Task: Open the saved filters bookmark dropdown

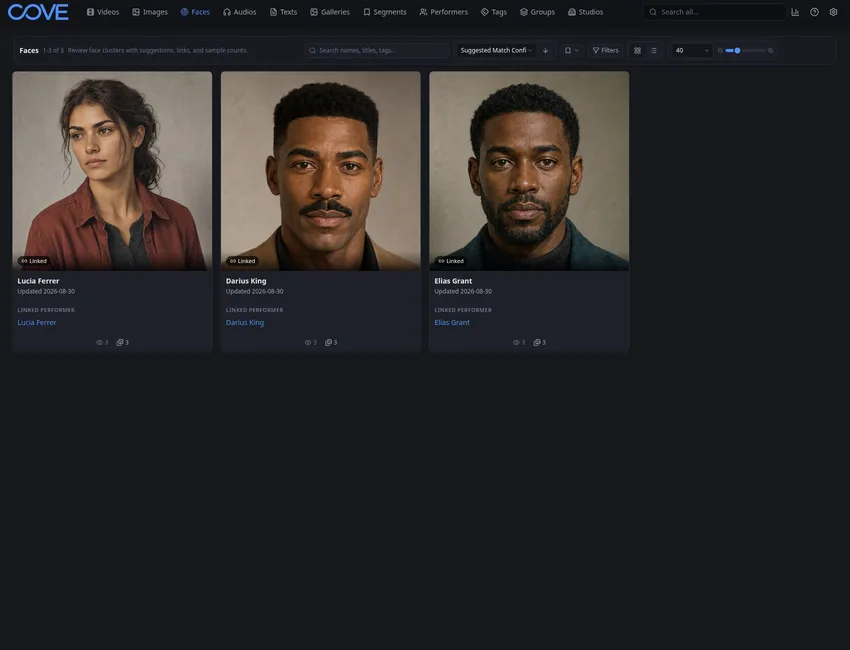Action: 571,50
